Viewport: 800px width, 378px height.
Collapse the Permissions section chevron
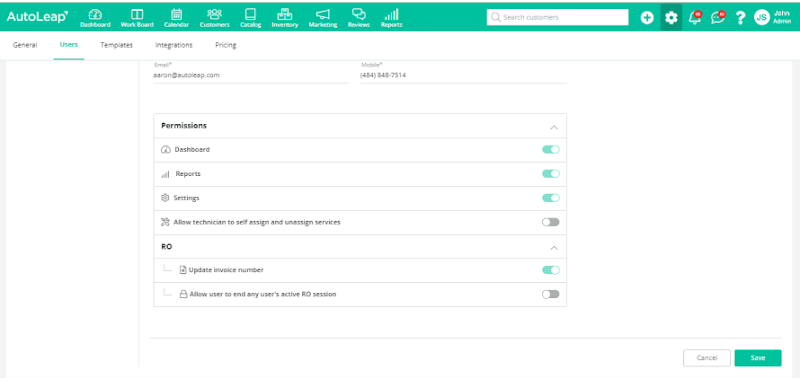click(554, 127)
